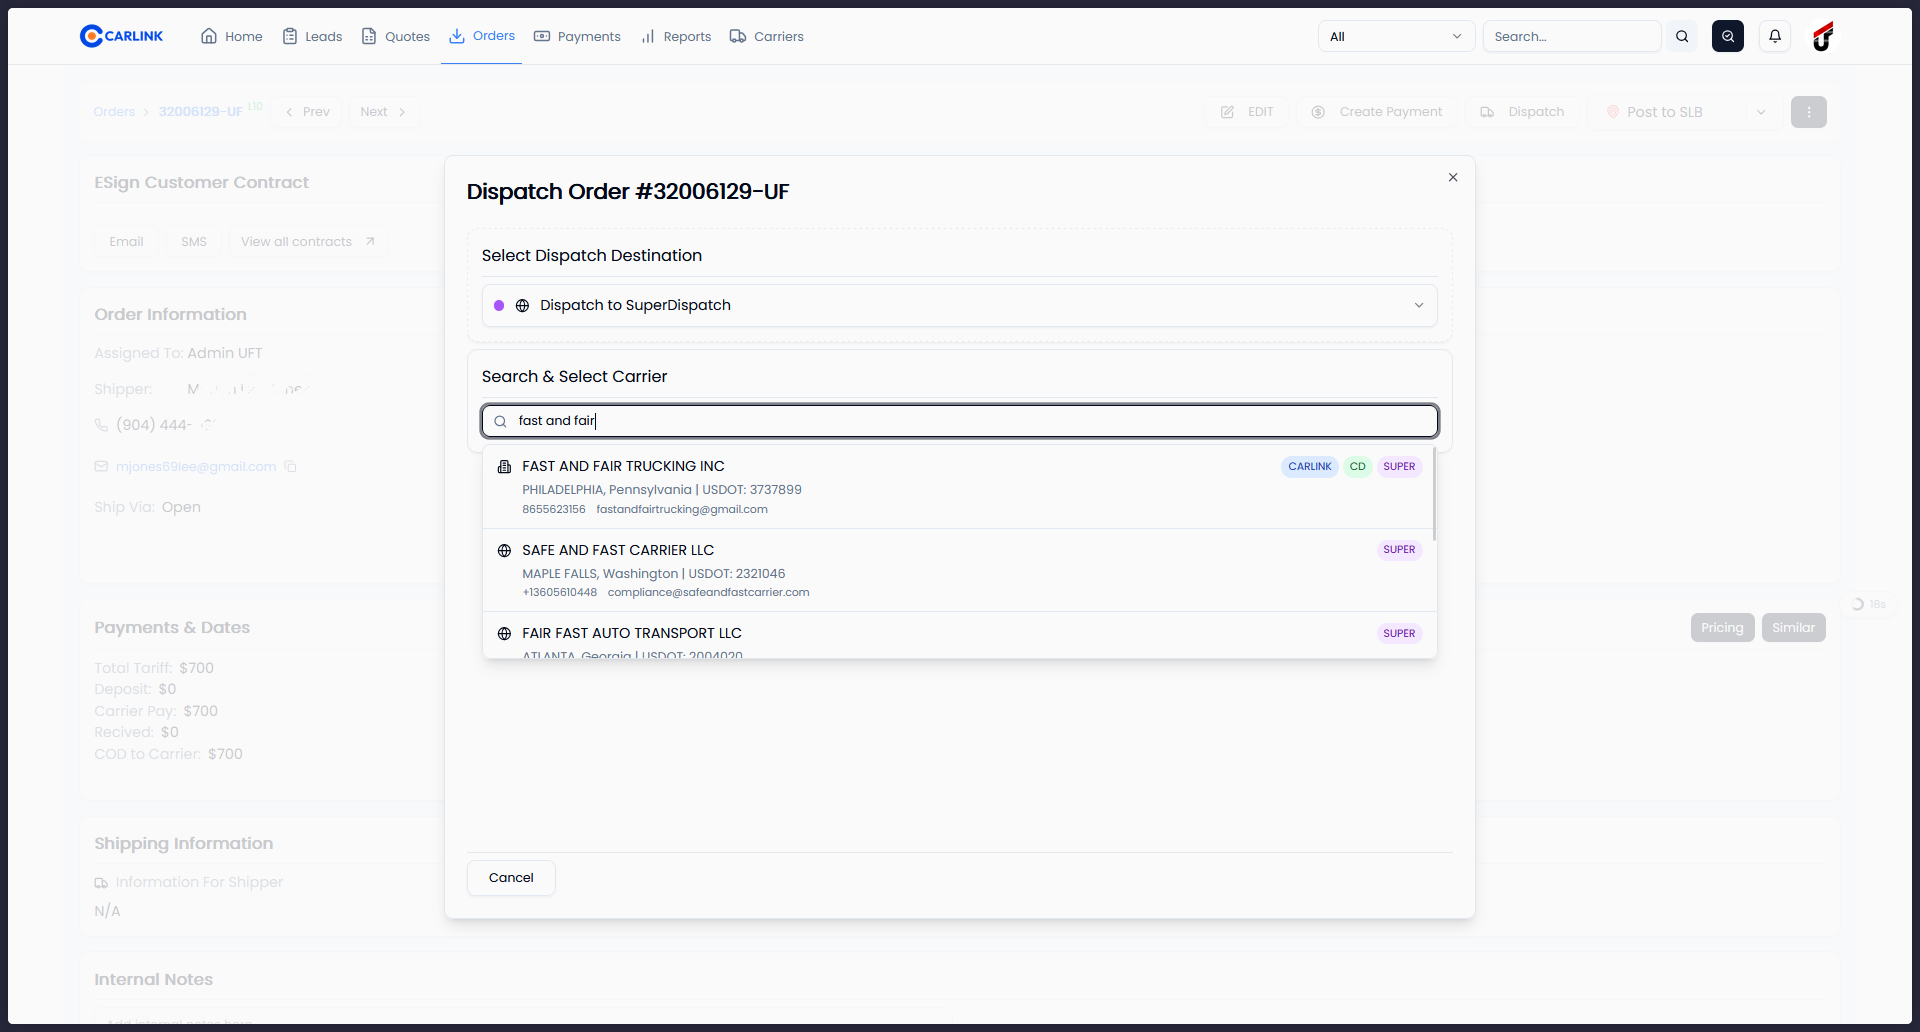Viewport: 1920px width, 1032px height.
Task: Close the Dispatch Order modal with the X
Action: 1453,177
